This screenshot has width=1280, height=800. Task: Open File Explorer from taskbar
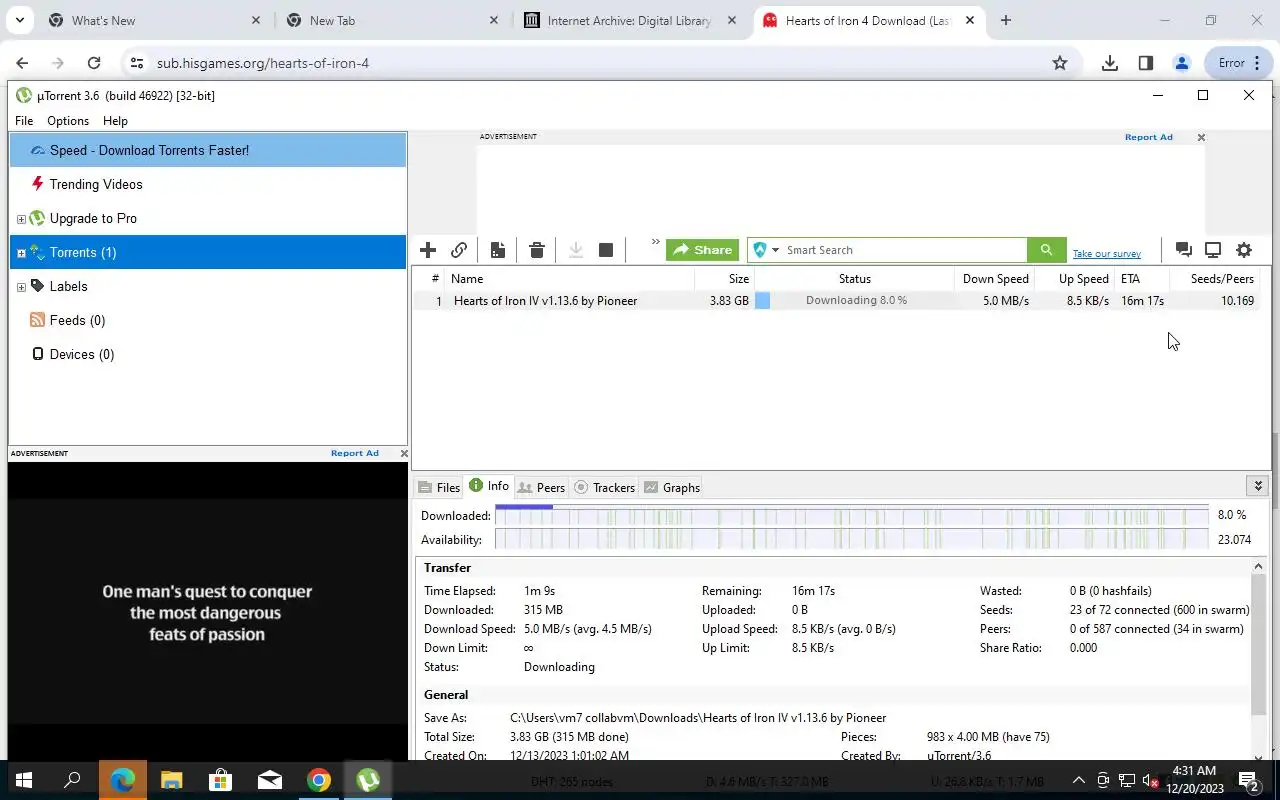click(x=172, y=780)
